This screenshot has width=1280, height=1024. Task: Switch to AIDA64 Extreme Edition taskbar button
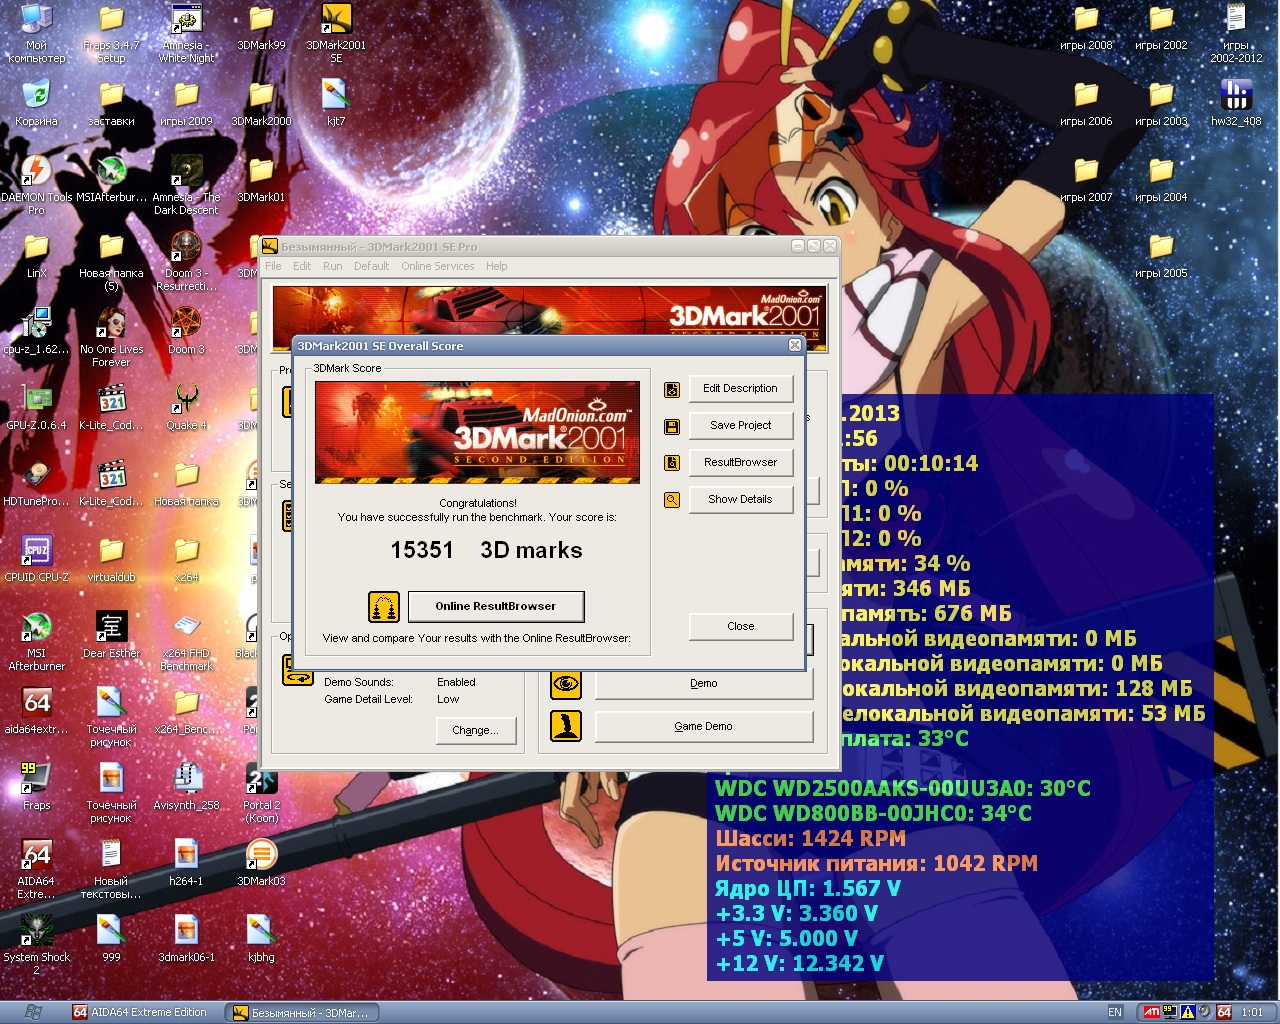point(143,1012)
